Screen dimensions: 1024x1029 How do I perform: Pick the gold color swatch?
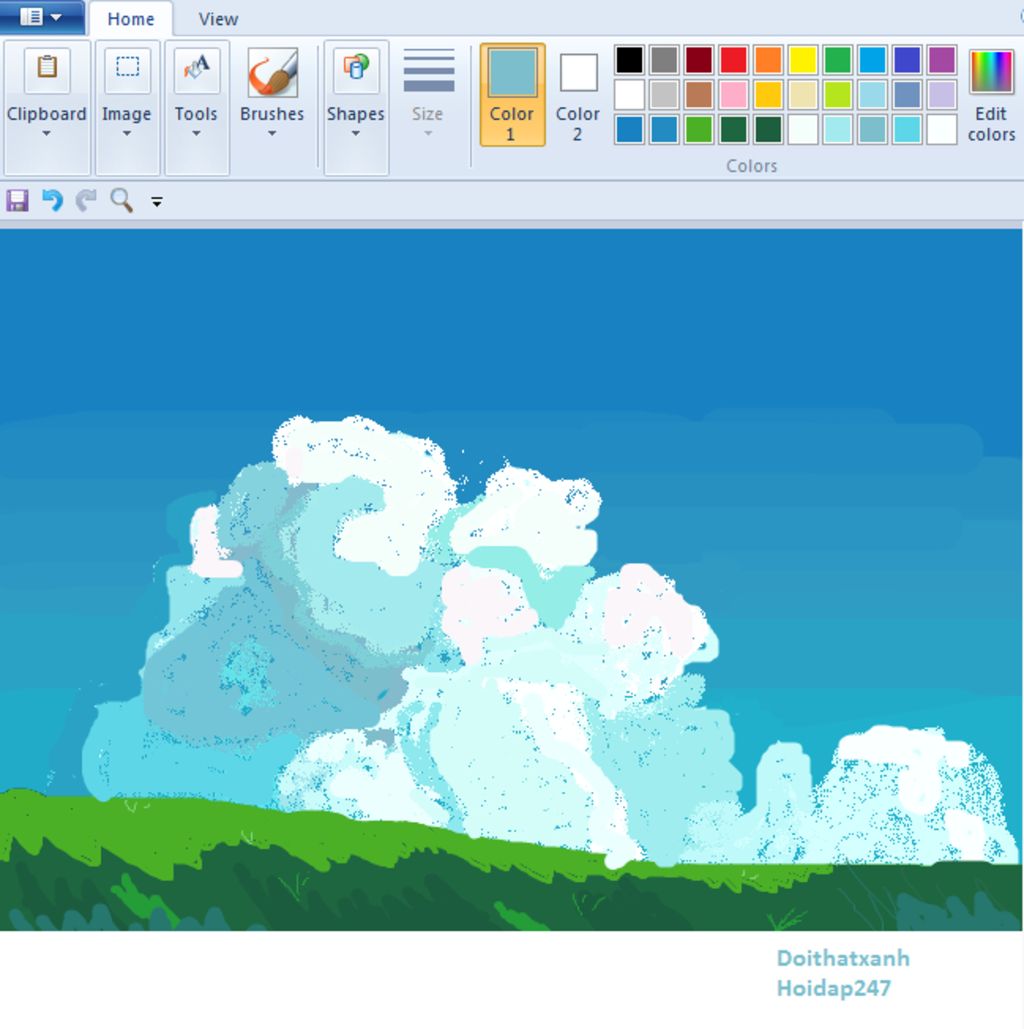coord(769,94)
